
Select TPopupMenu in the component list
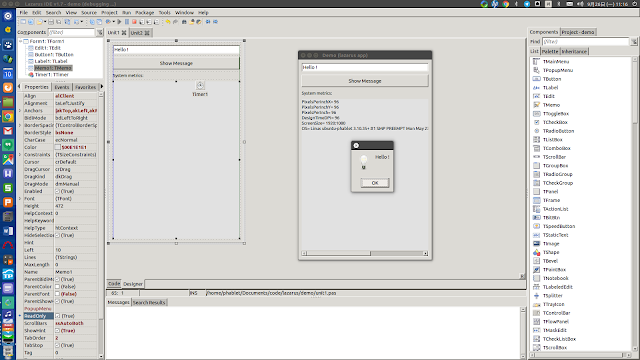pos(558,70)
